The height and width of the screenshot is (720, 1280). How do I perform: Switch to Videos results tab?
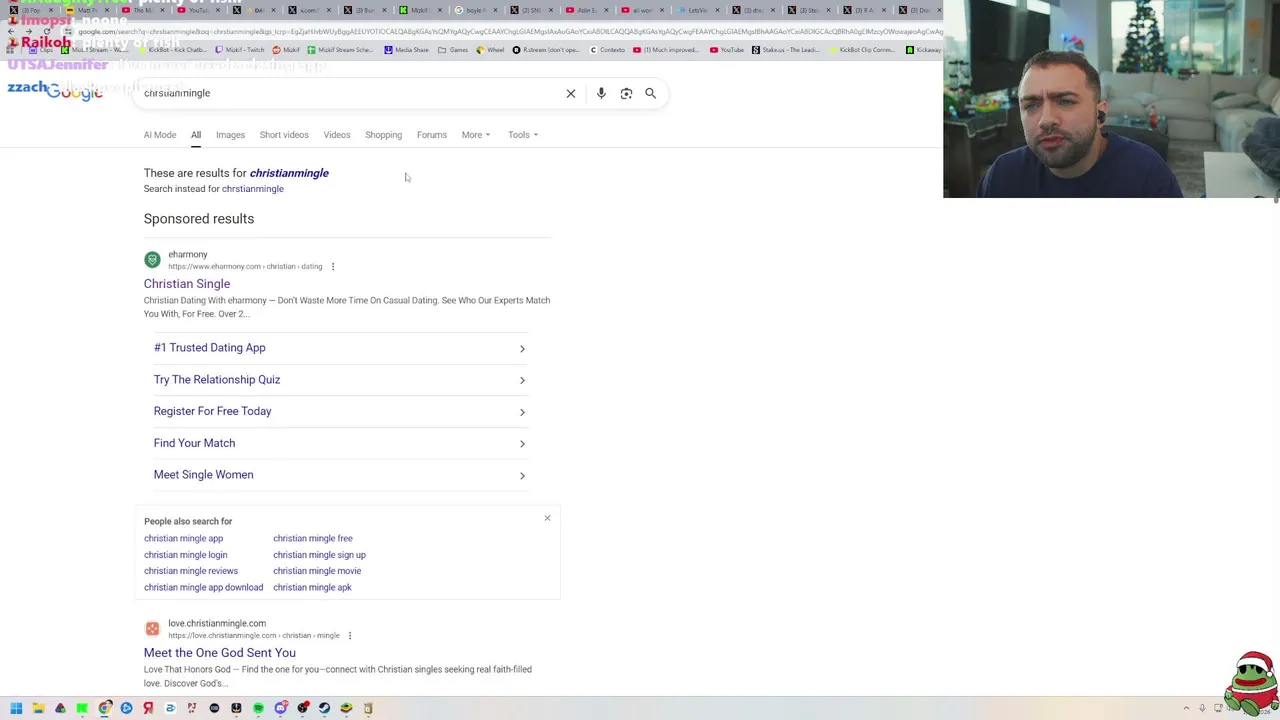(337, 135)
